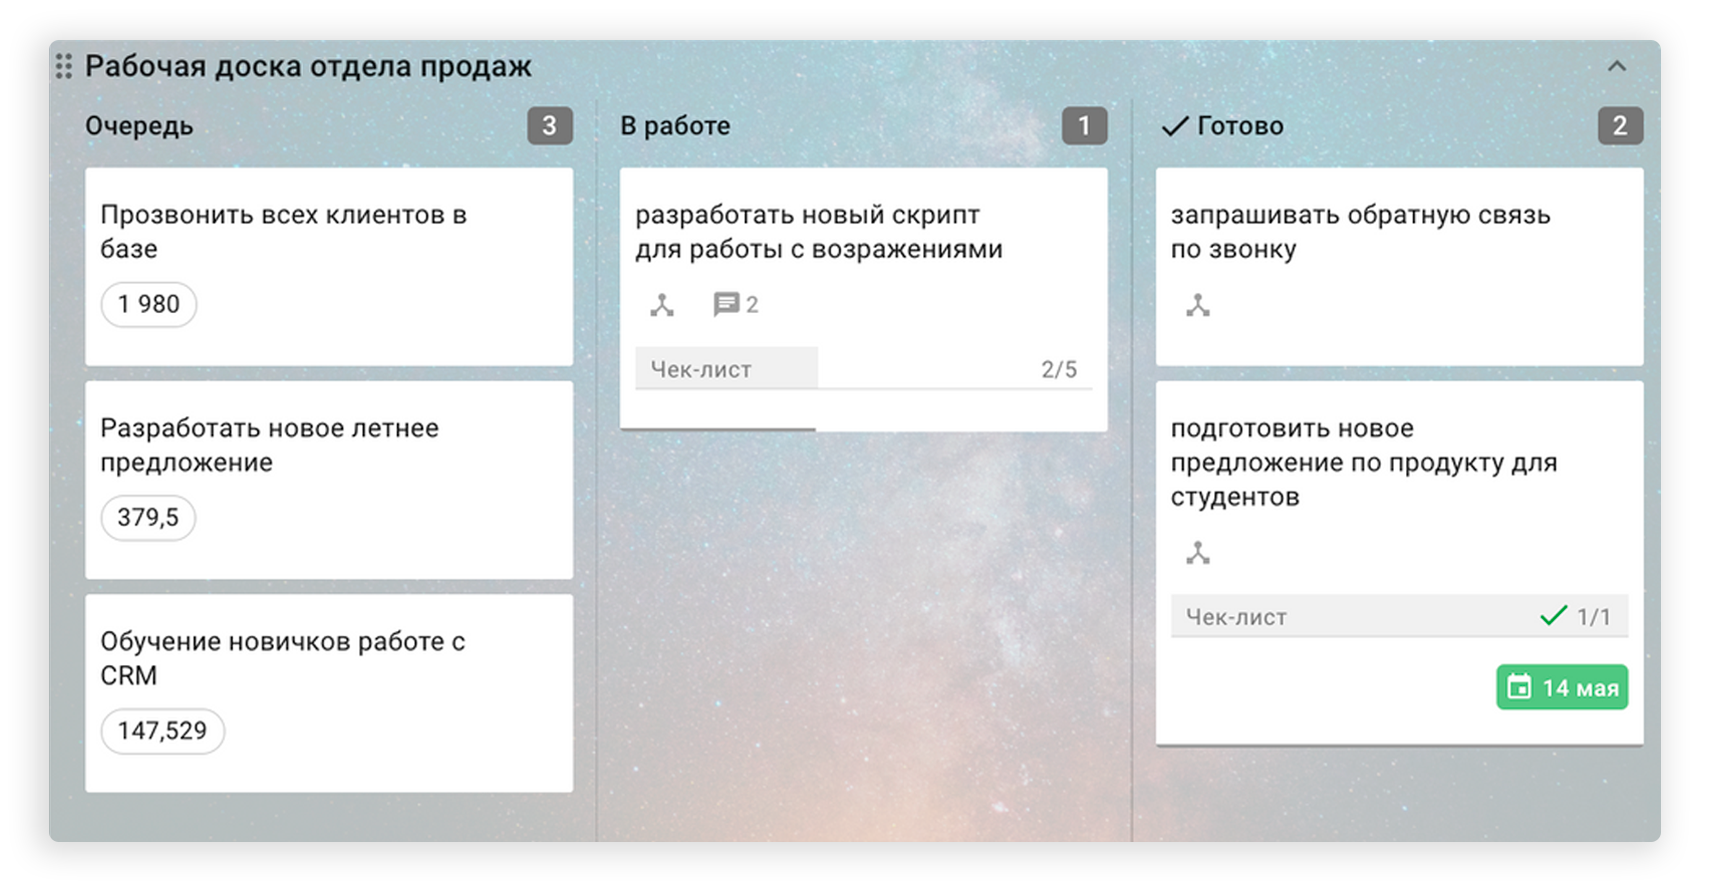Screen dimensions: 1710x884
Task: Click the 1 980 value chip
Action: (x=149, y=304)
